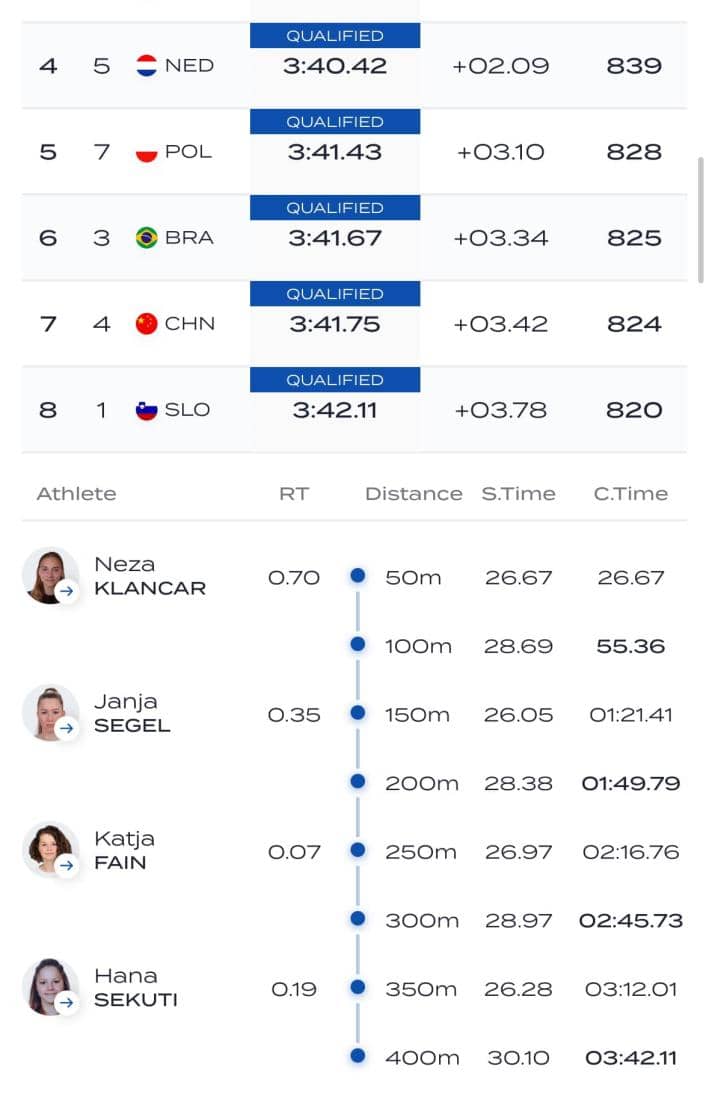Expand the POL row time 3:41.43
This screenshot has width=709, height=1100.
pyautogui.click(x=335, y=152)
